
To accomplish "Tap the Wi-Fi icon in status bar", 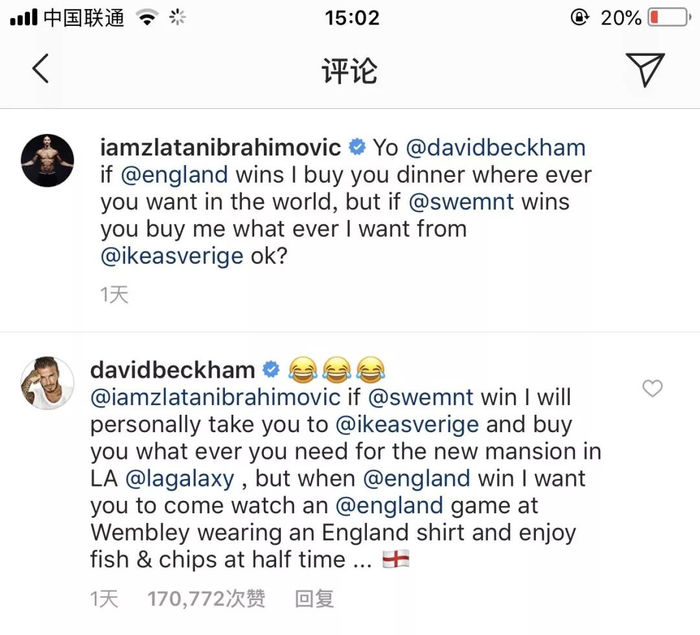I will coord(148,17).
